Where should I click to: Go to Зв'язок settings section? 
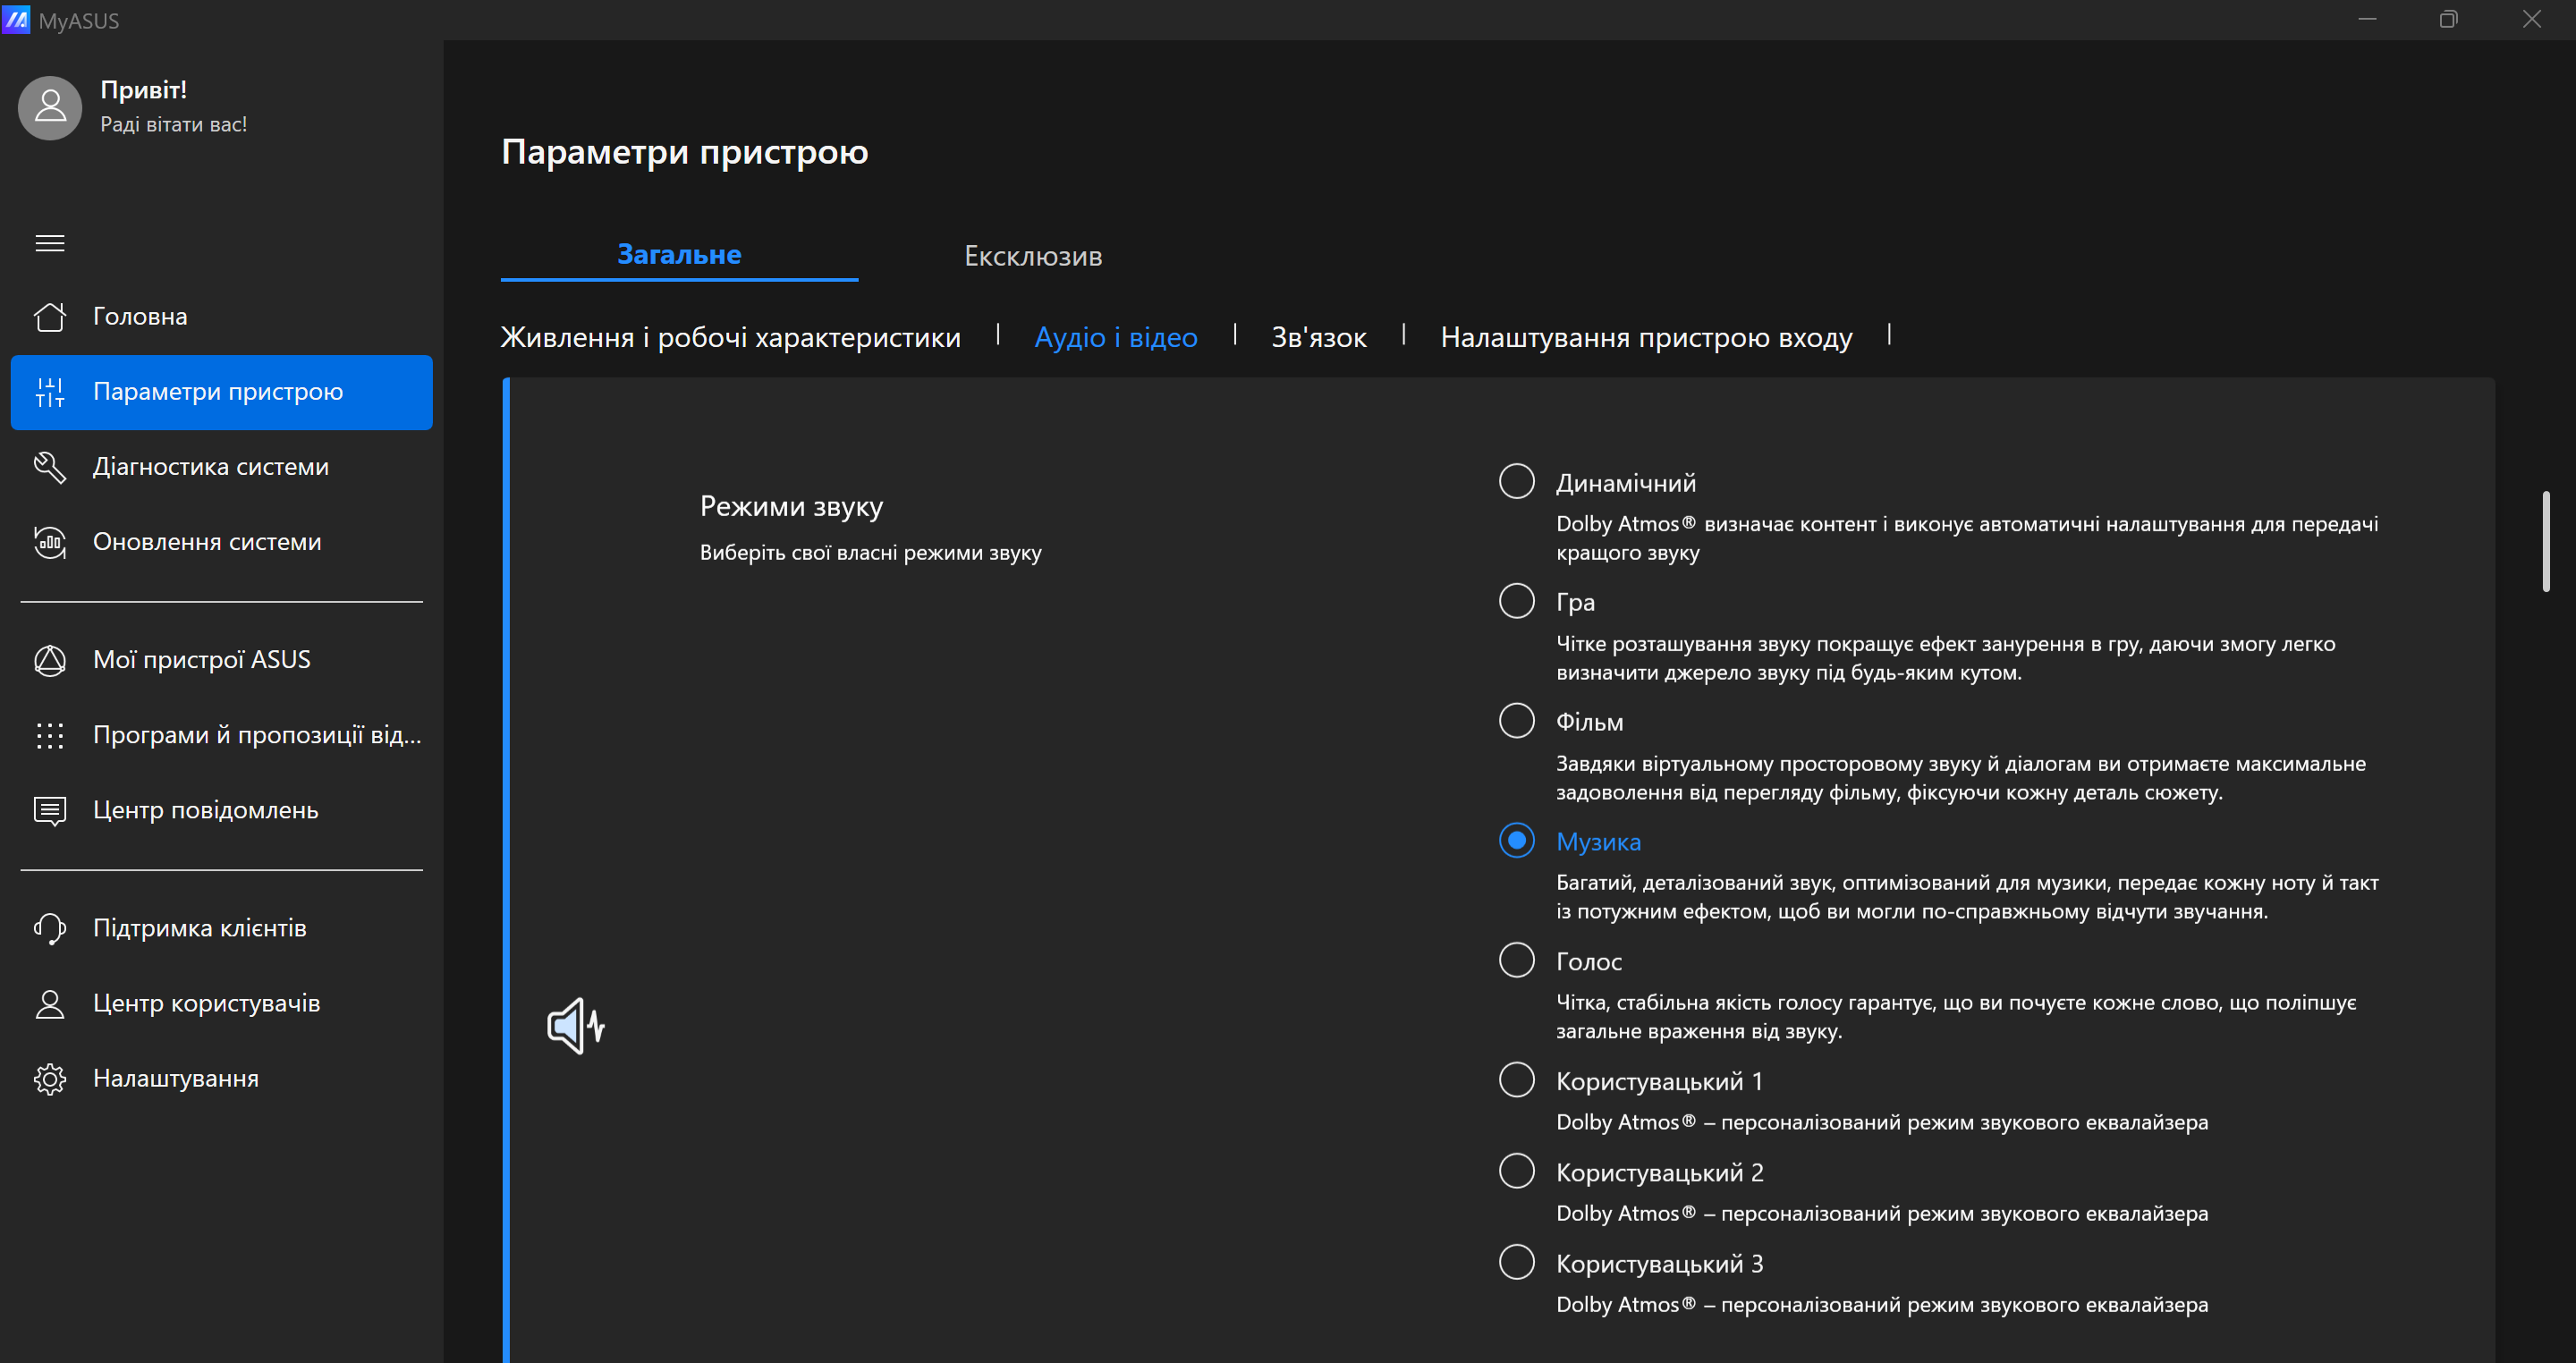[x=1318, y=337]
